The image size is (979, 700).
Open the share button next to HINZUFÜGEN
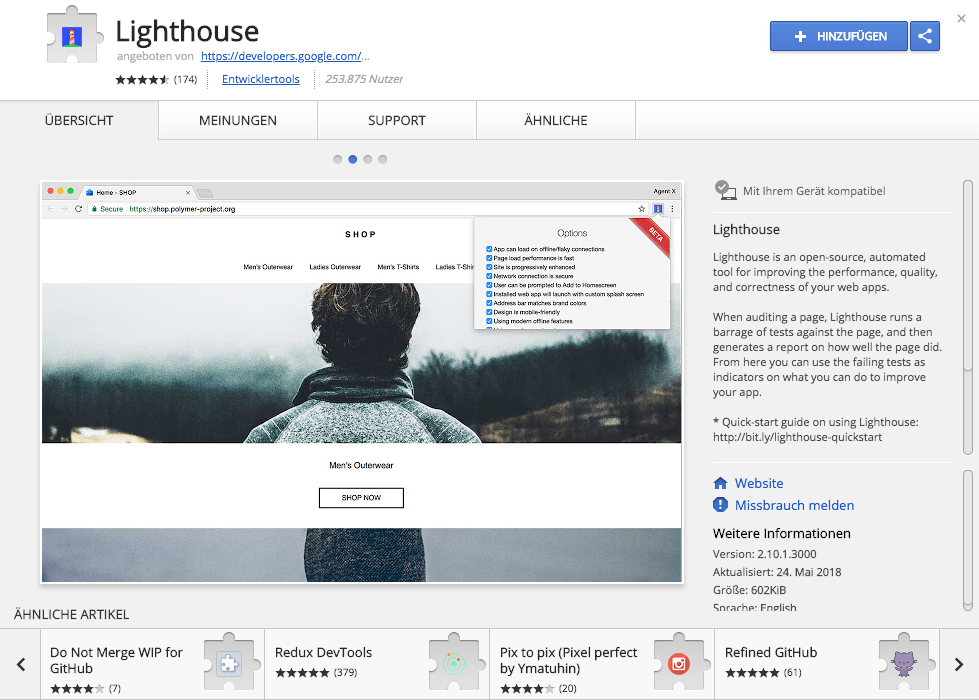[925, 36]
